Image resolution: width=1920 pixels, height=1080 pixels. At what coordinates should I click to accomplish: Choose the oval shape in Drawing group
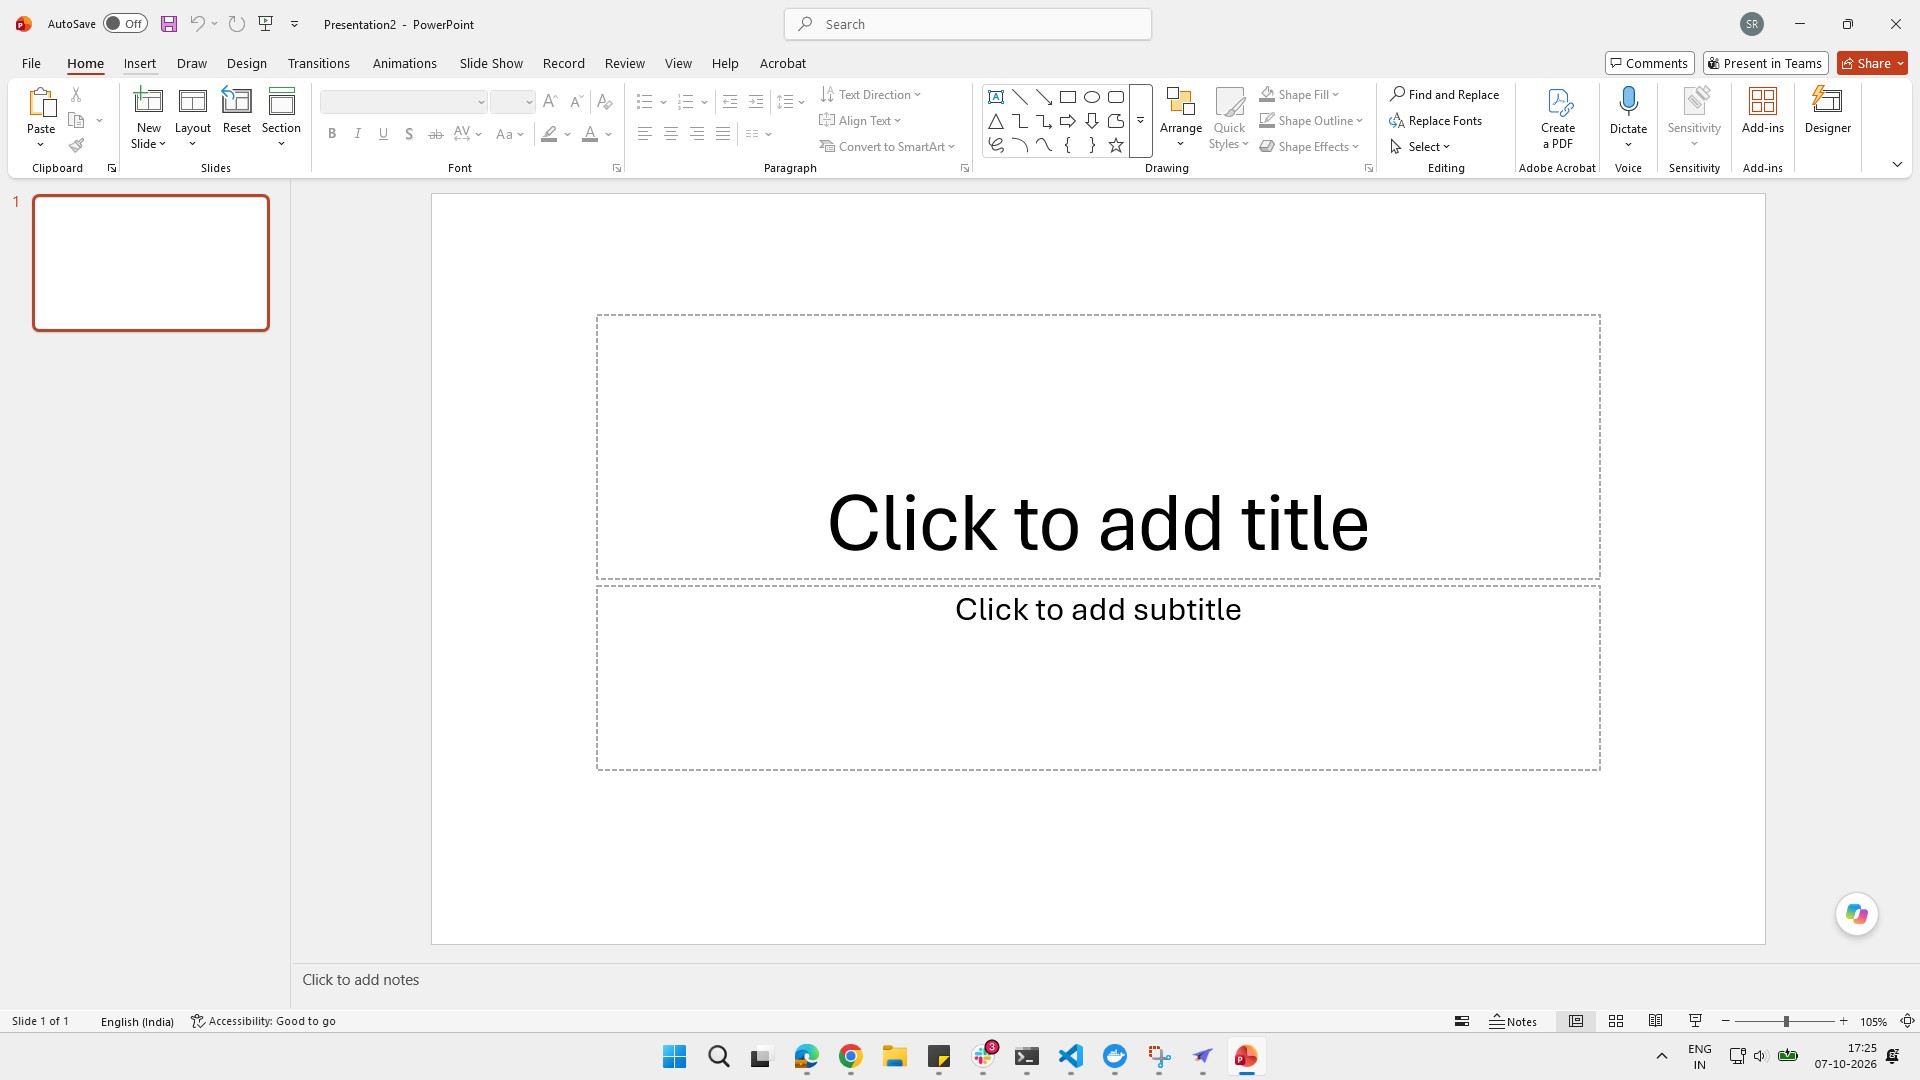pos(1092,97)
